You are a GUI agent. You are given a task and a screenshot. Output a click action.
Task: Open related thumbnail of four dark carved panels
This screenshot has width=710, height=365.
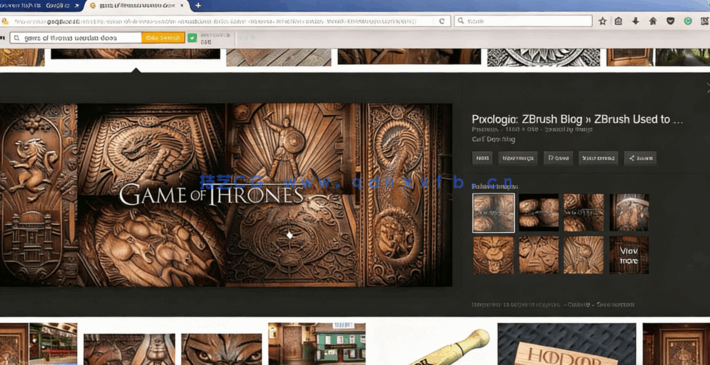(539, 213)
